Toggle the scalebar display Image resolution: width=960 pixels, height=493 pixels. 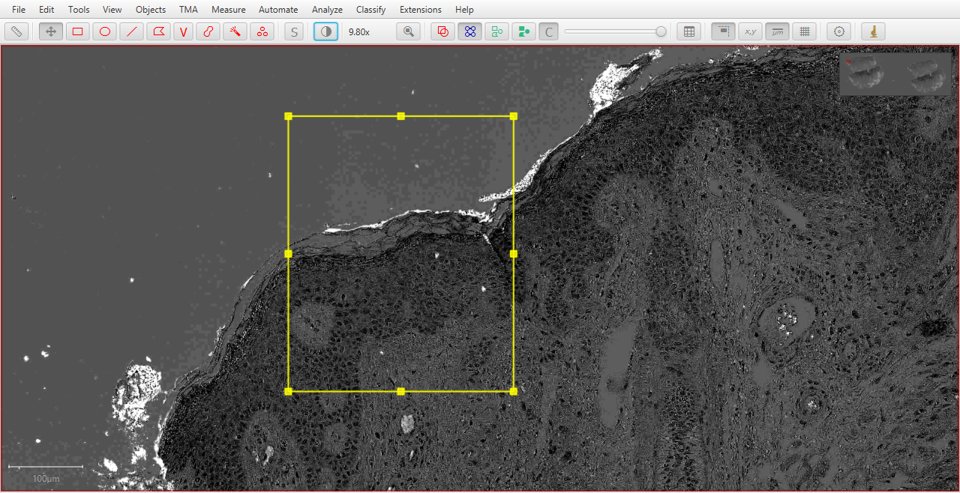tap(777, 31)
